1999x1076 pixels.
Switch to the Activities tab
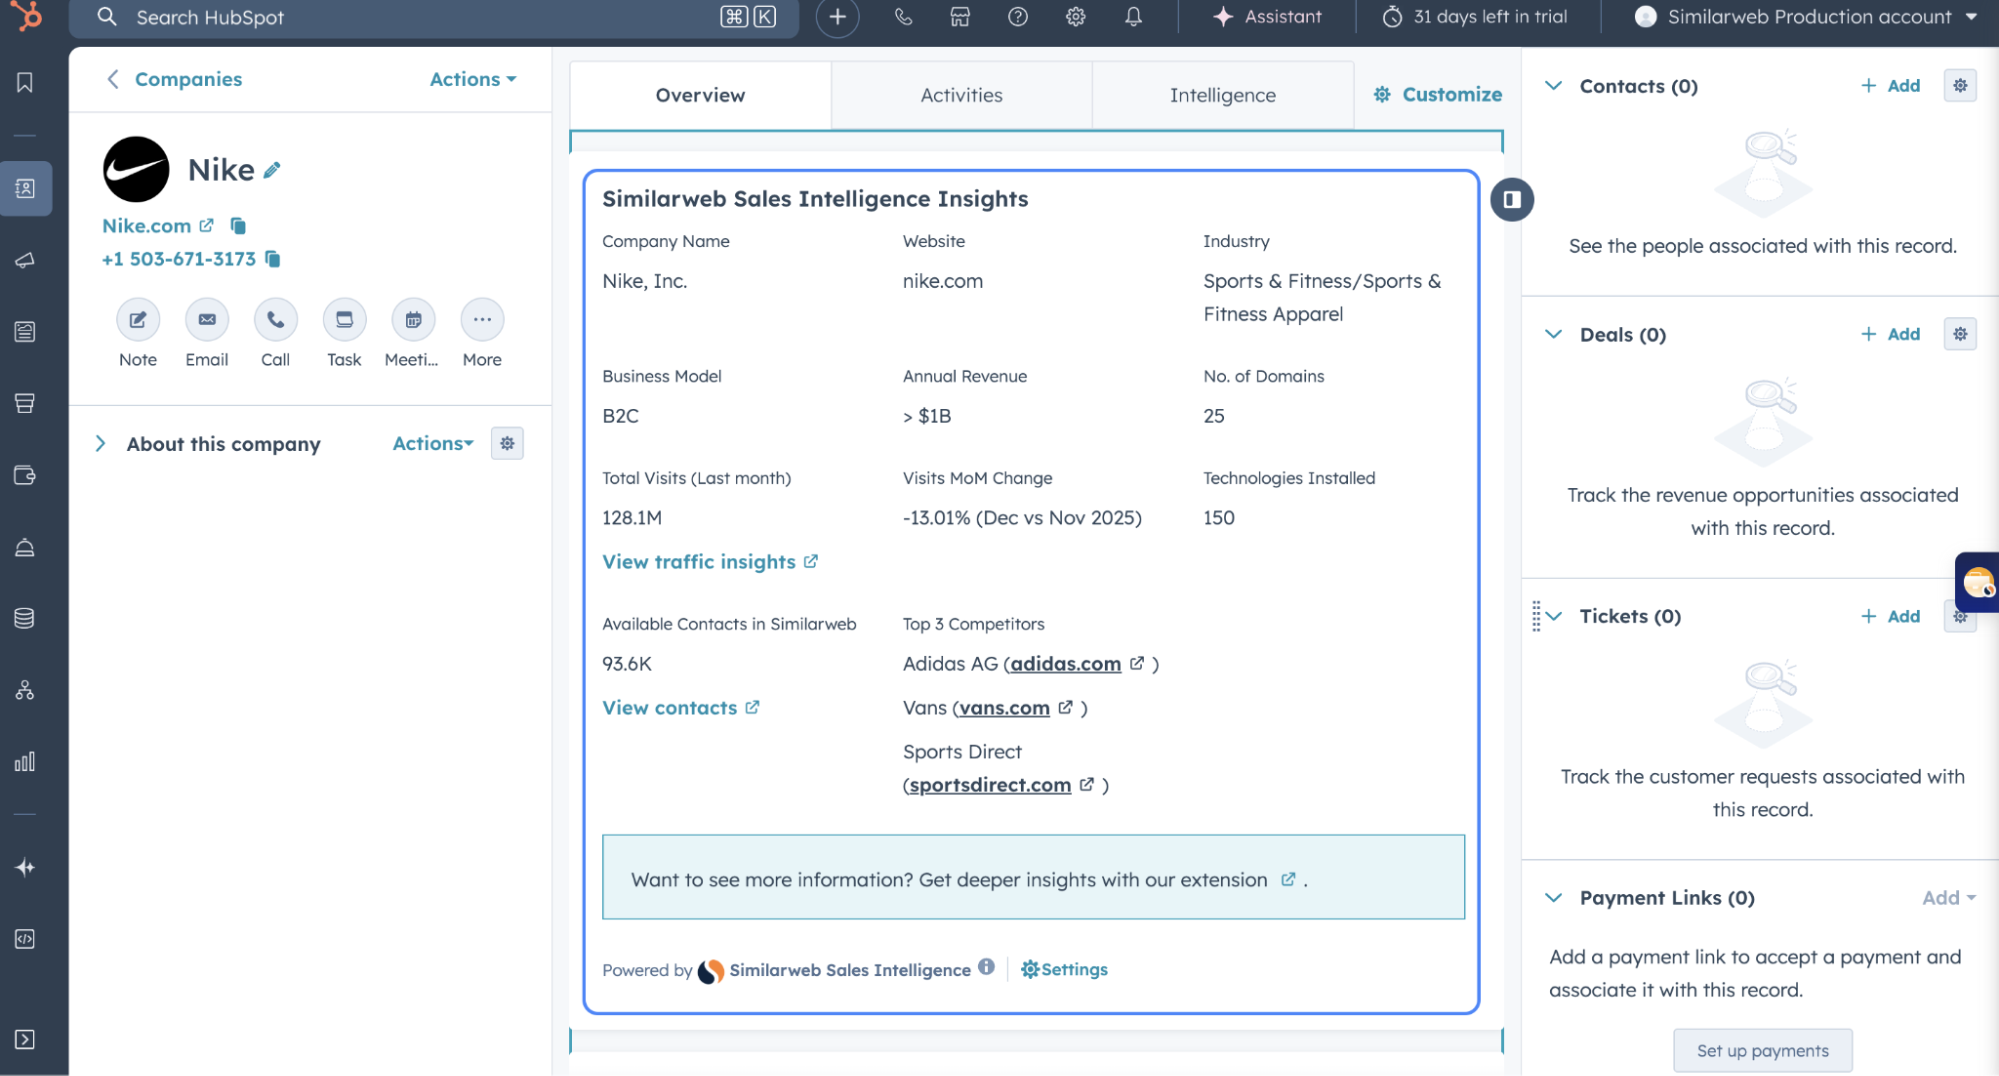(x=961, y=95)
